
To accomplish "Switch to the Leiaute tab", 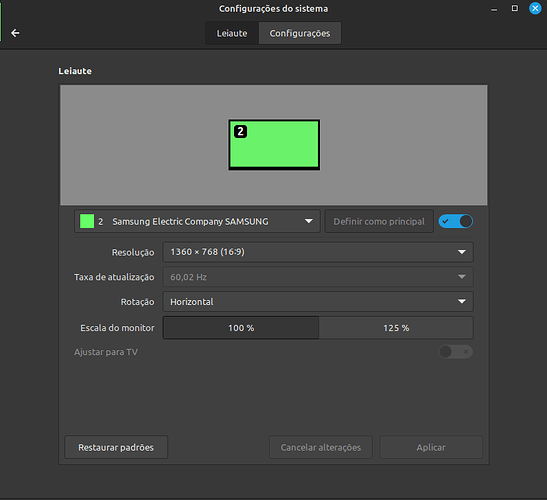I will [x=232, y=33].
